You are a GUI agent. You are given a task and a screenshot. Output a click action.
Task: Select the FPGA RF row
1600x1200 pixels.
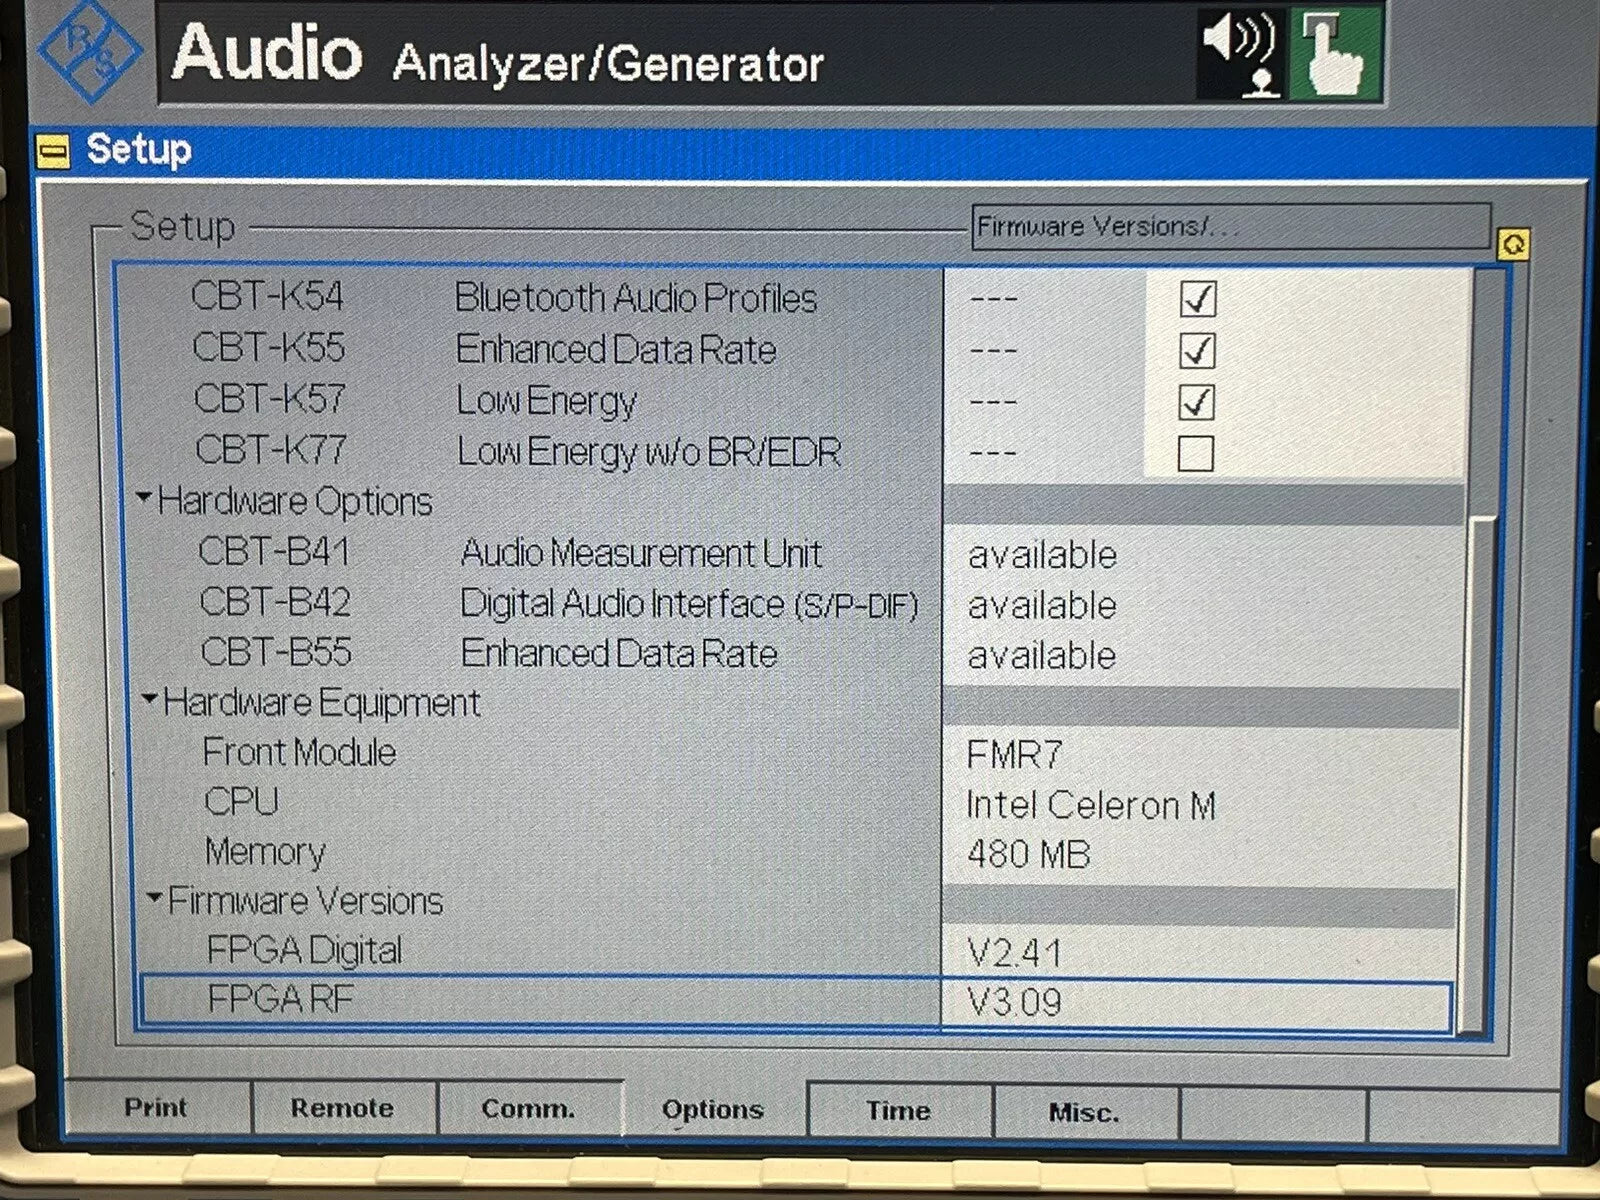(x=796, y=1001)
